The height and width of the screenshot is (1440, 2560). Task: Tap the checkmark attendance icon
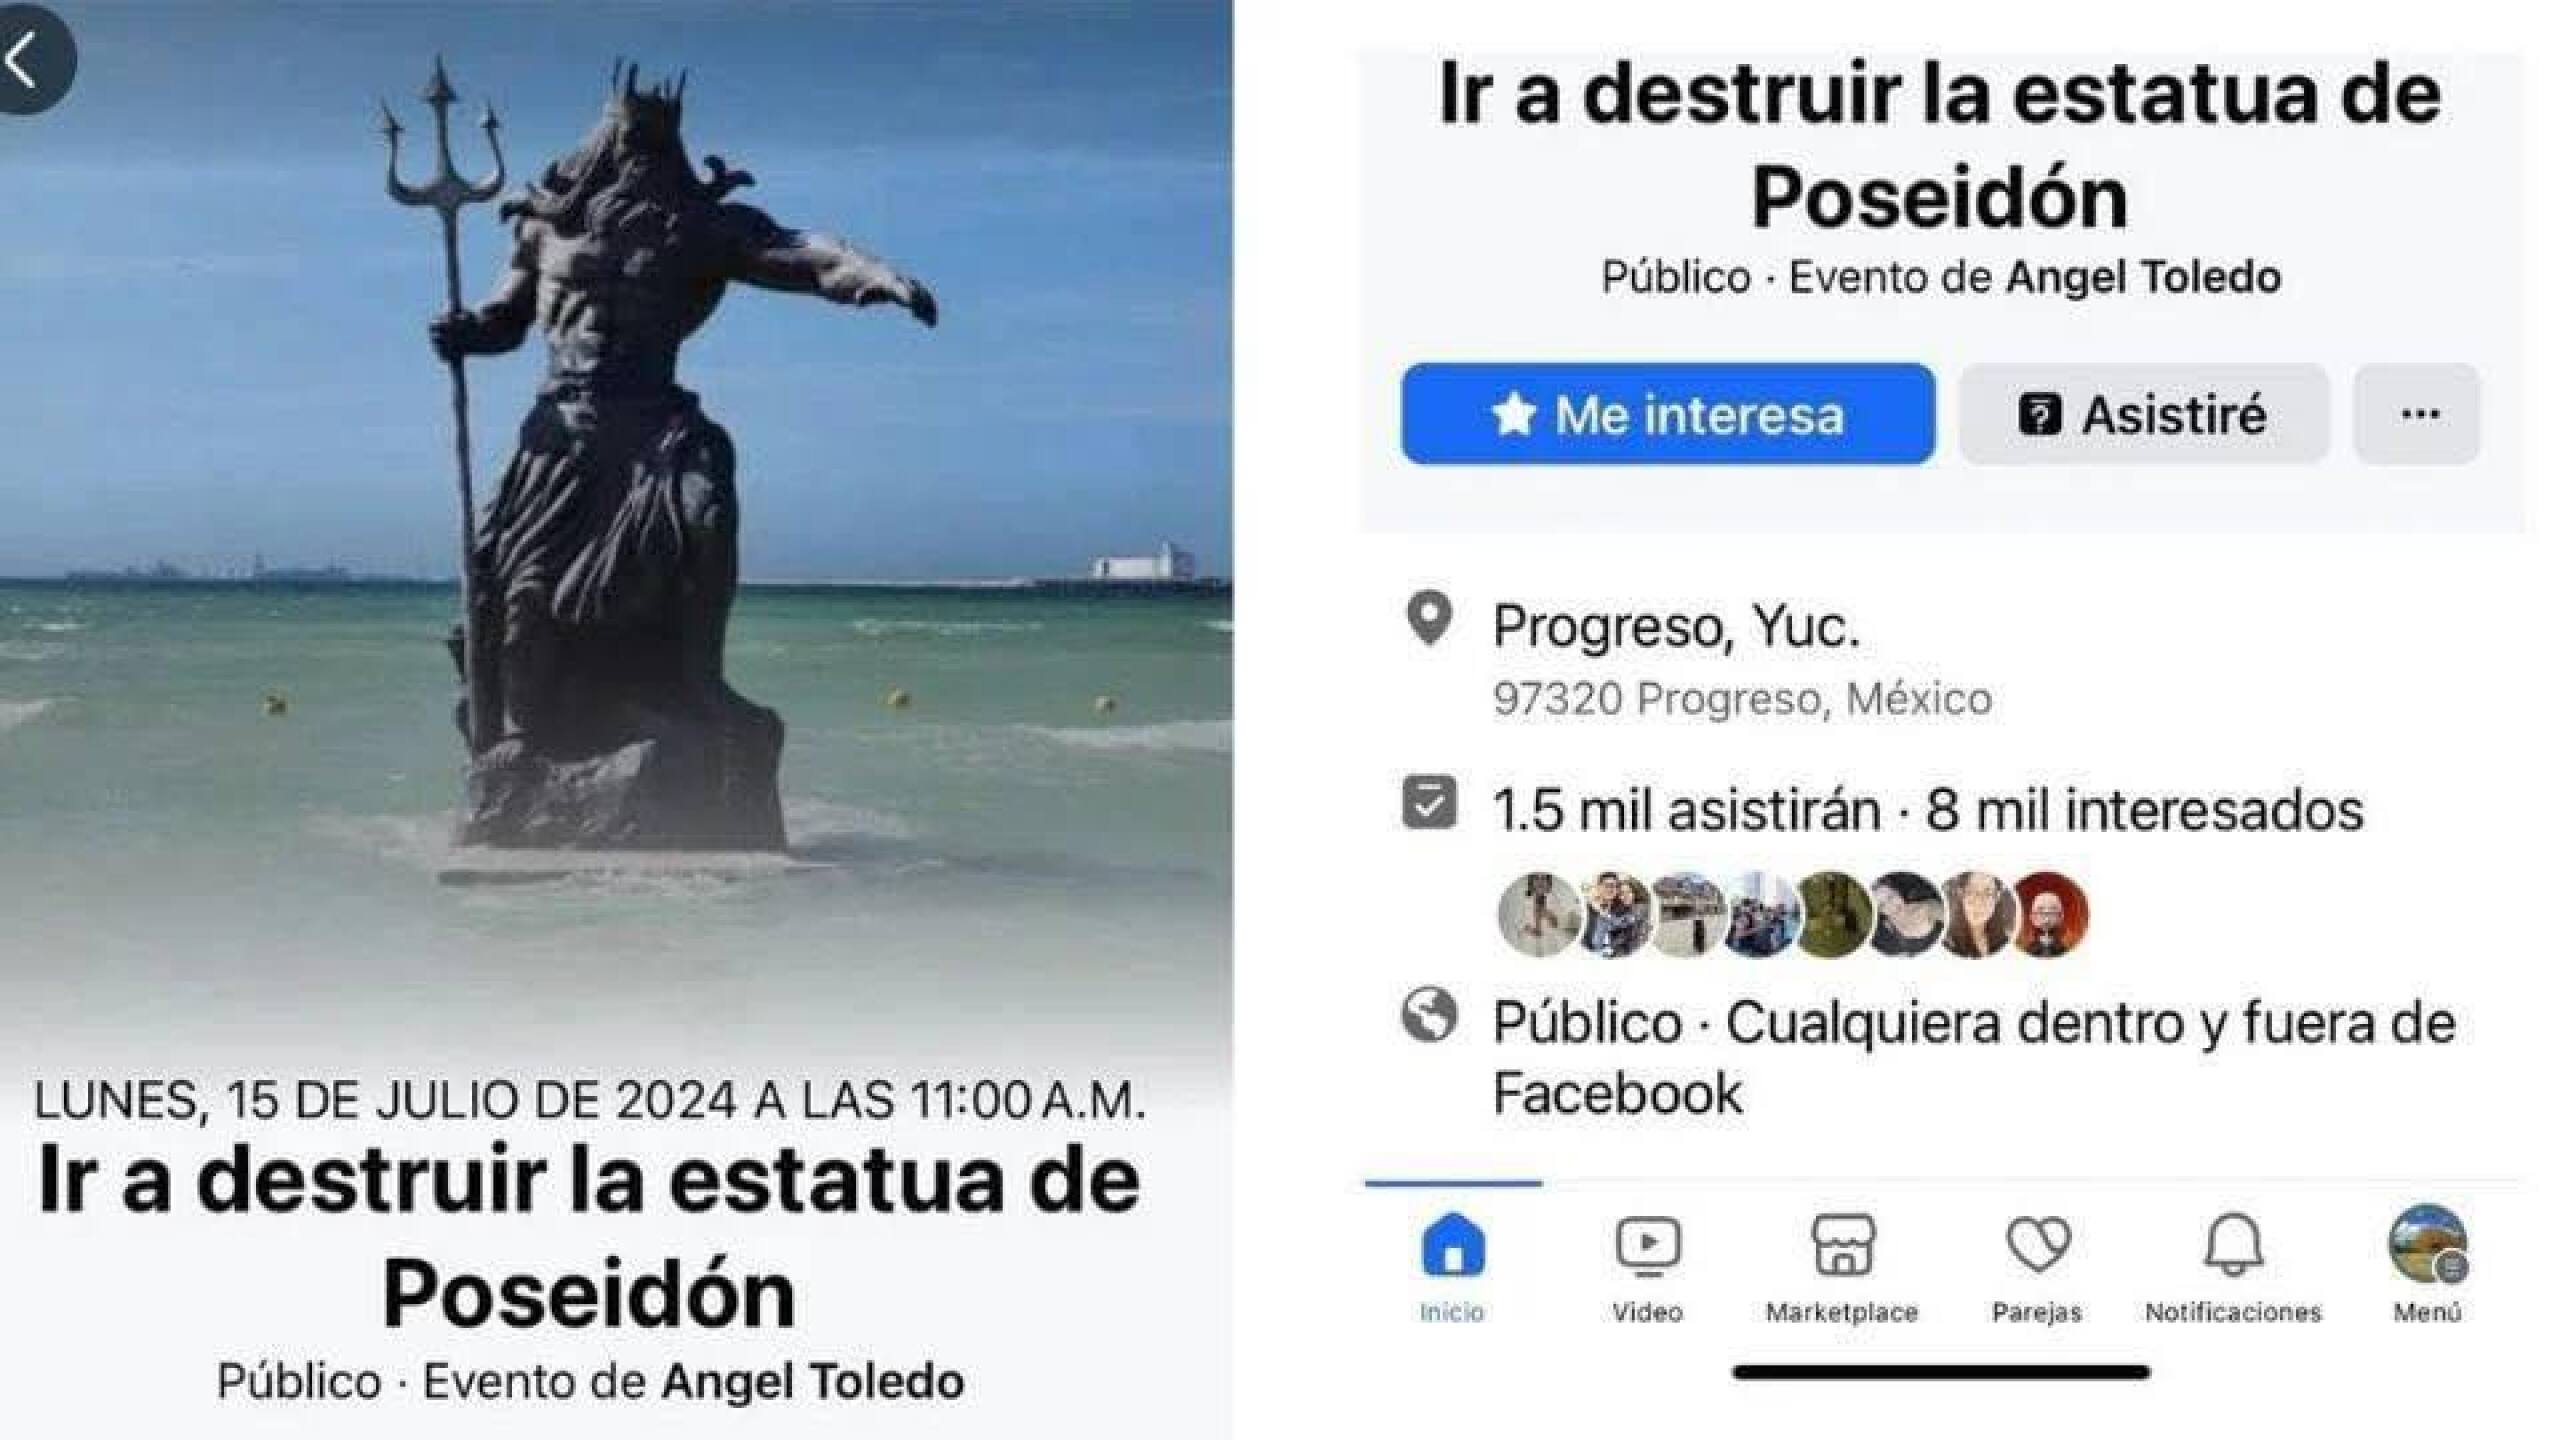1429,802
